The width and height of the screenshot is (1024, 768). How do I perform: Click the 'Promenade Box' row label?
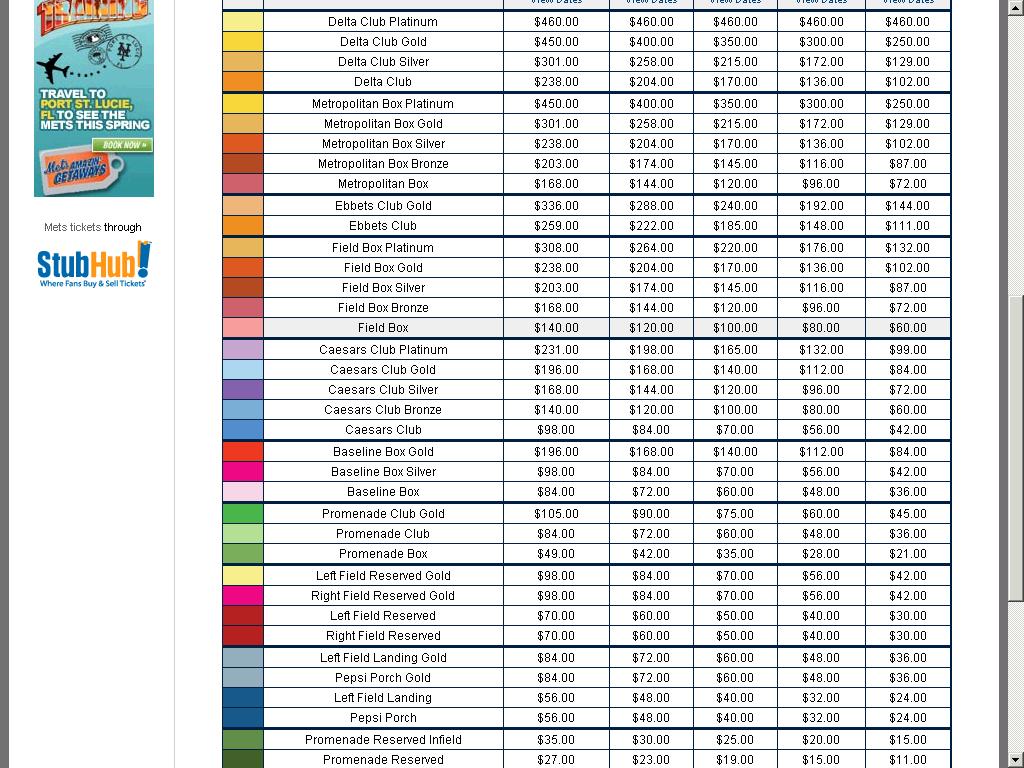click(383, 554)
